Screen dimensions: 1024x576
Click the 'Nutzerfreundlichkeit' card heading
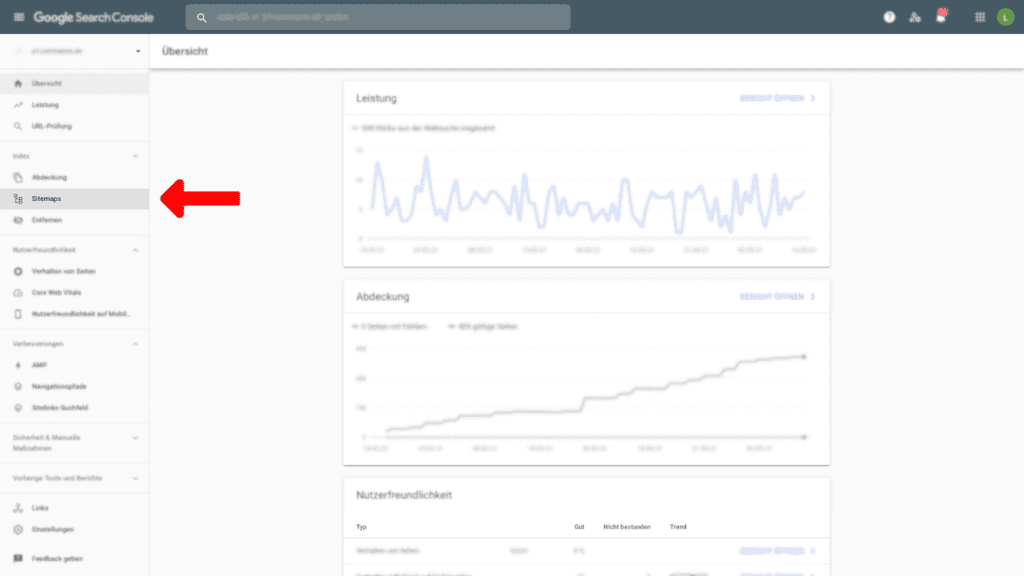[404, 495]
